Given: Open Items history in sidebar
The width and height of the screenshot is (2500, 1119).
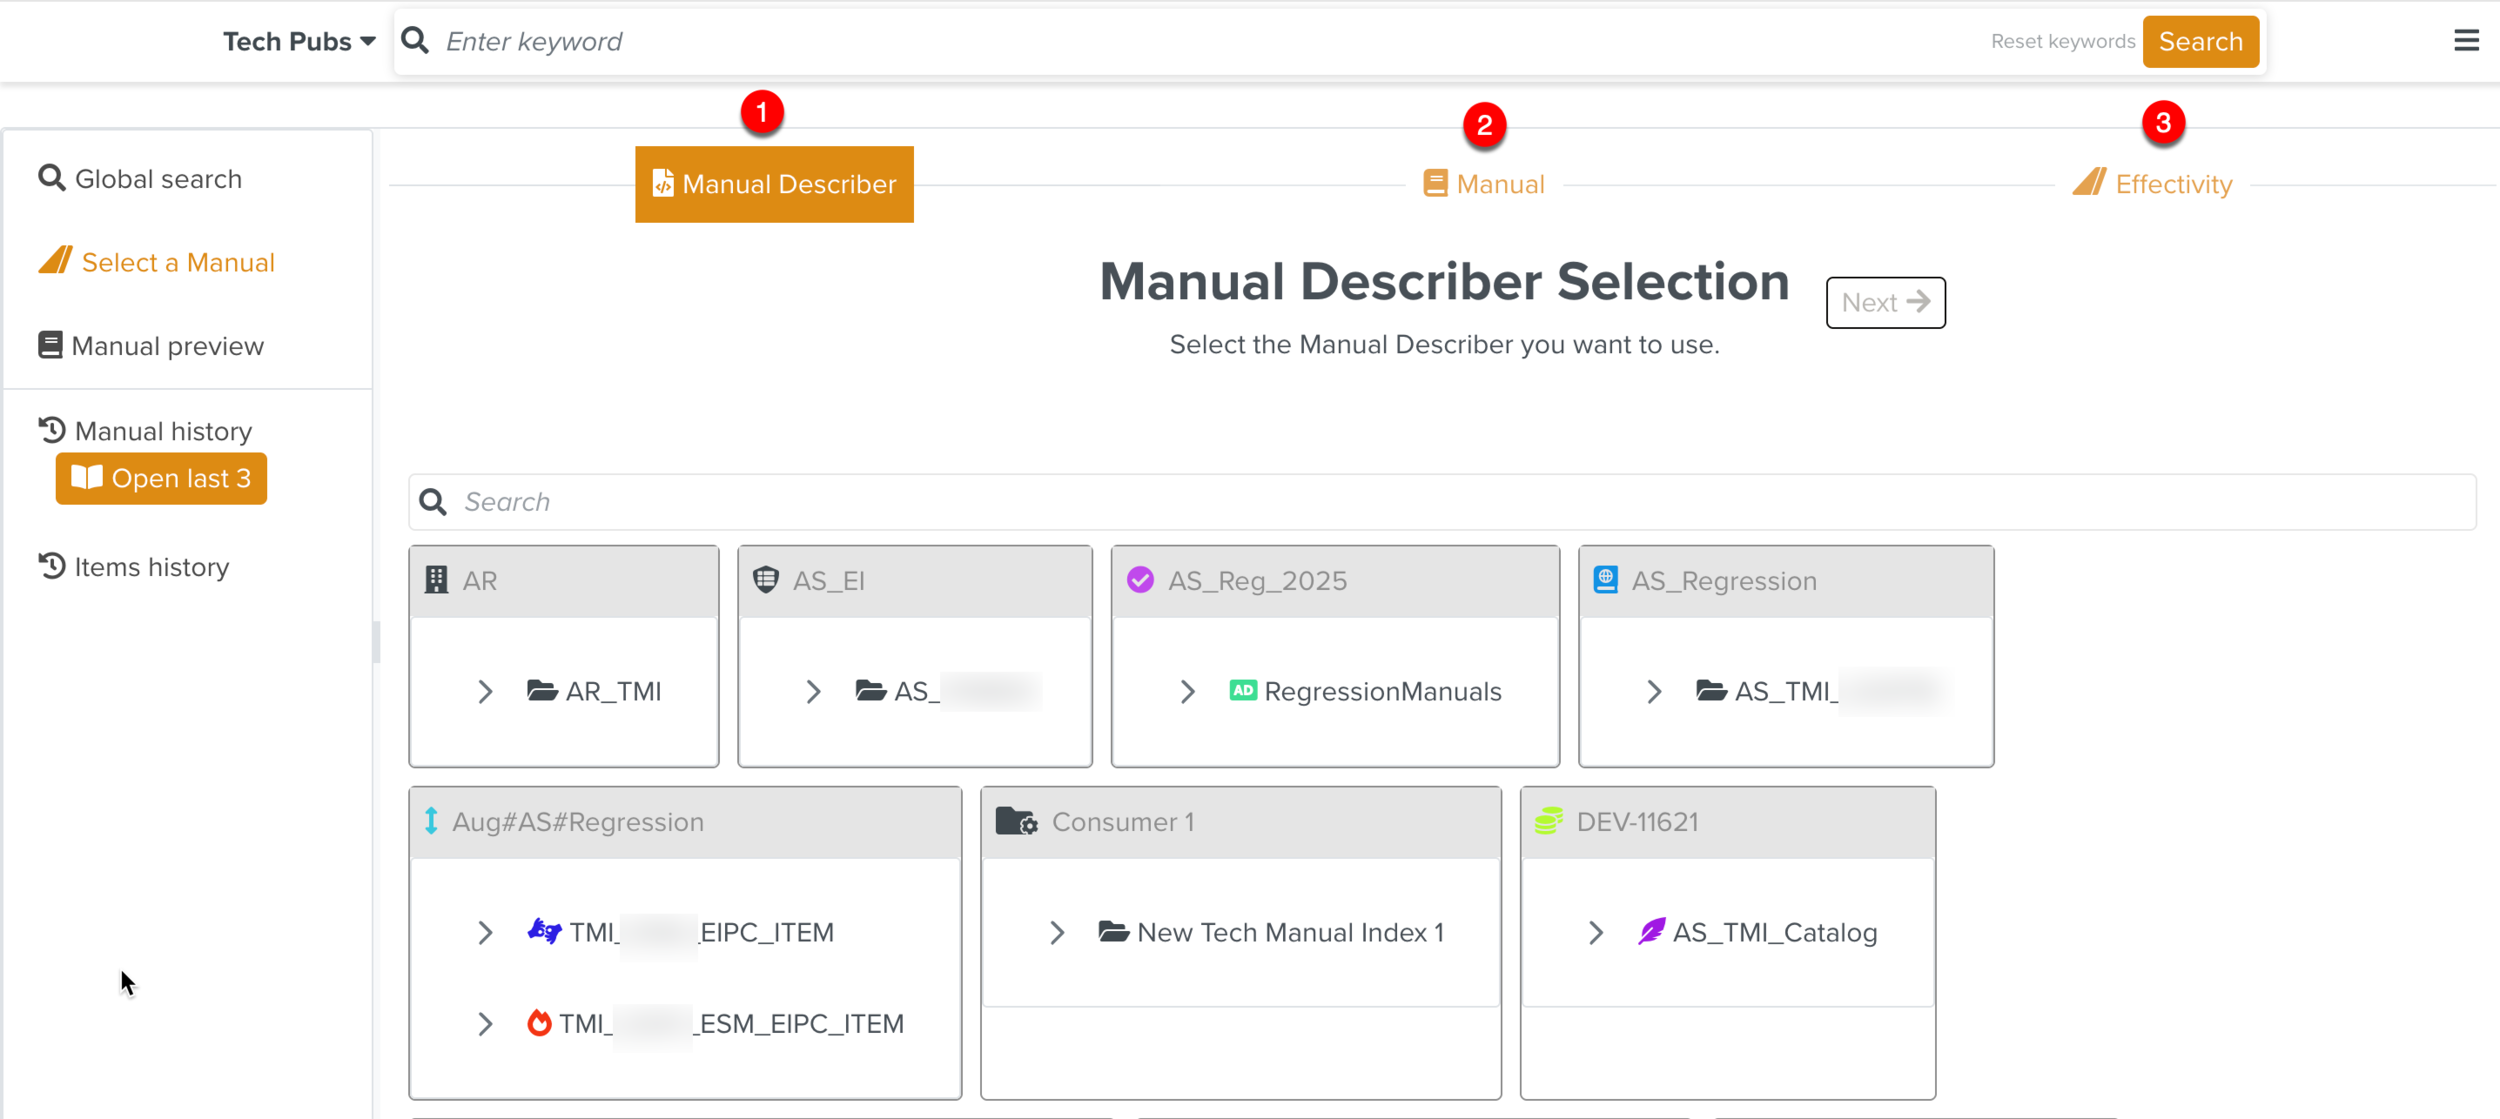Looking at the screenshot, I should pos(134,566).
